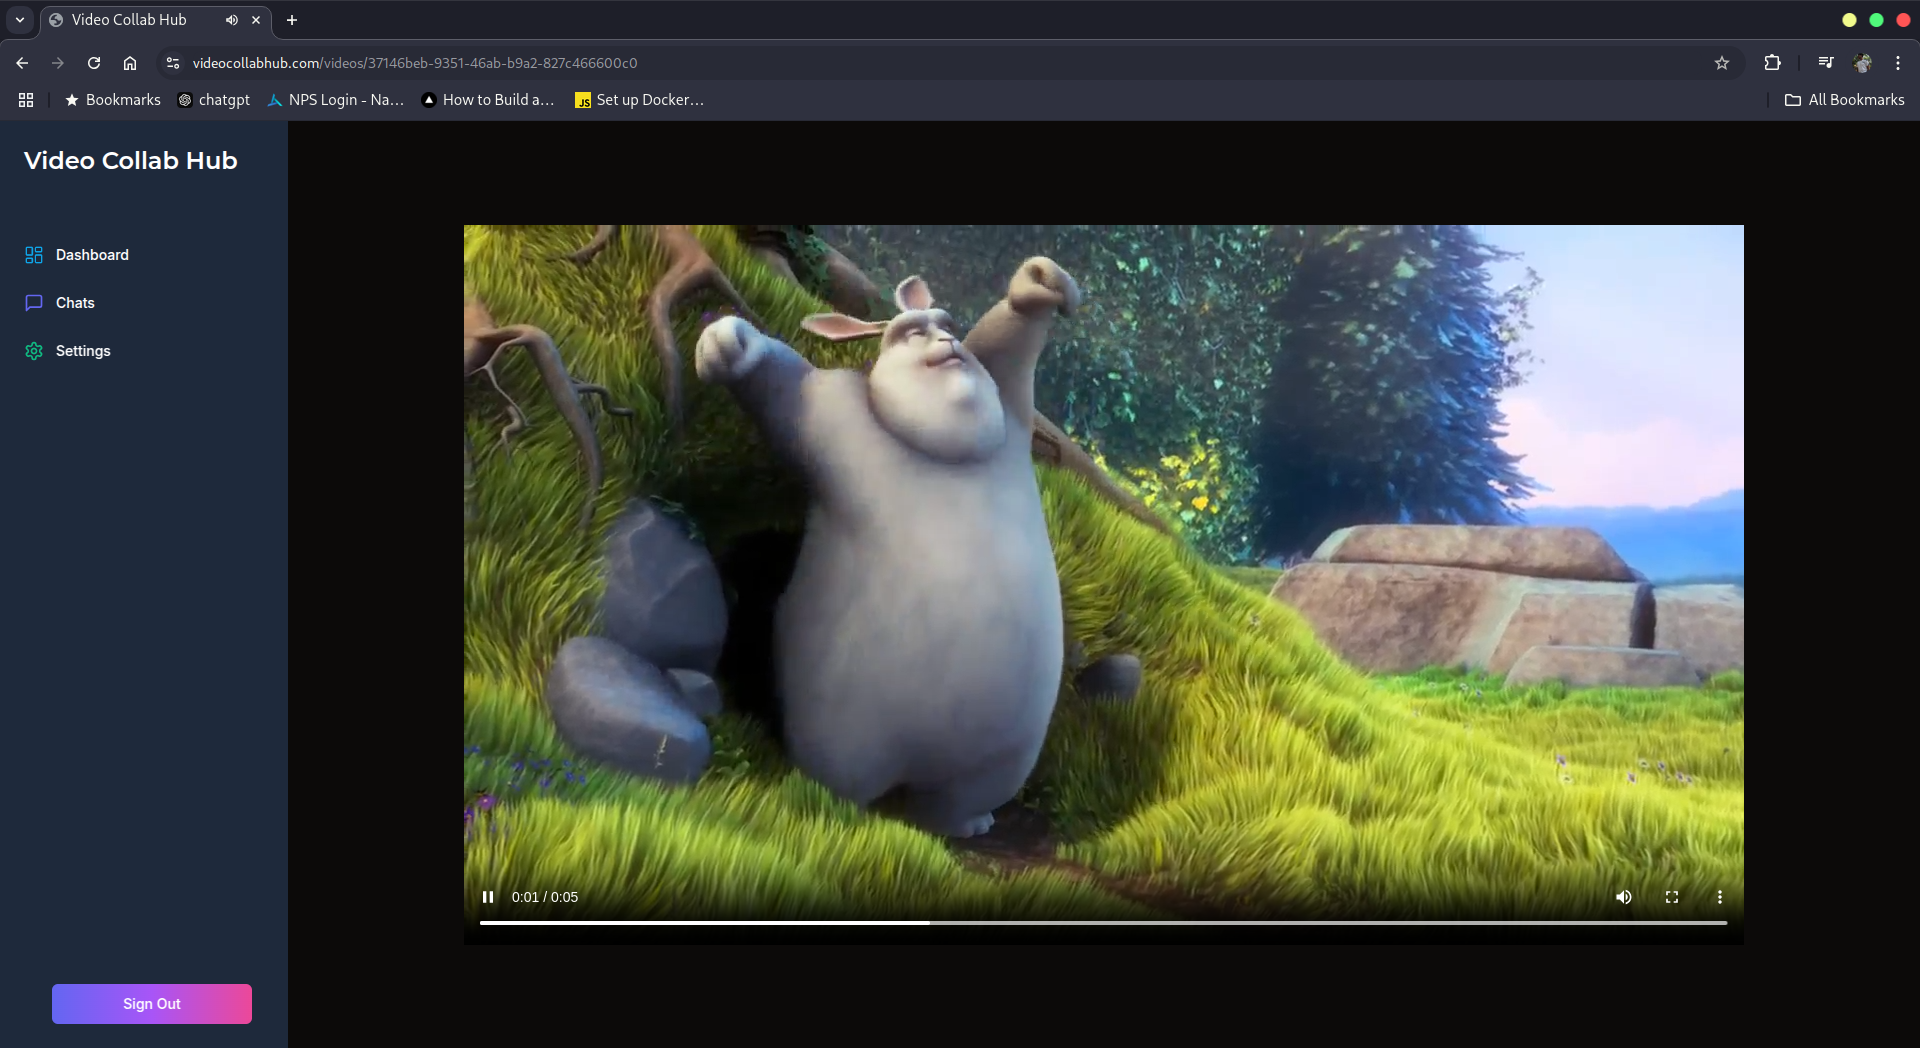Open the media controls button
Viewport: 1920px width, 1048px height.
click(x=1826, y=63)
